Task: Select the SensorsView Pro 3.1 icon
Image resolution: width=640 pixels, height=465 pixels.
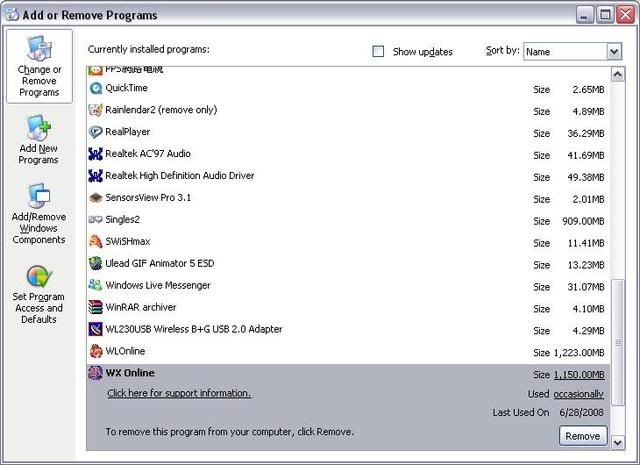Action: 96,198
